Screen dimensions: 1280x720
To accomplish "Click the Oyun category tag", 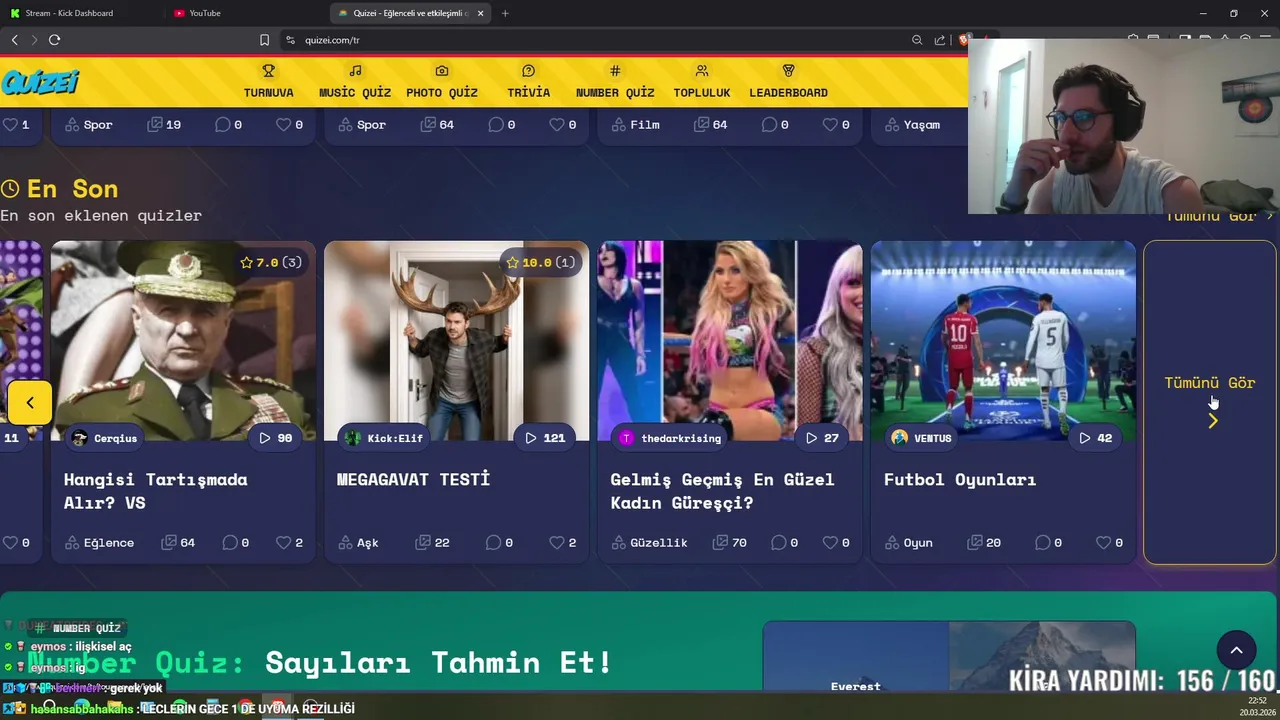I will tap(908, 542).
